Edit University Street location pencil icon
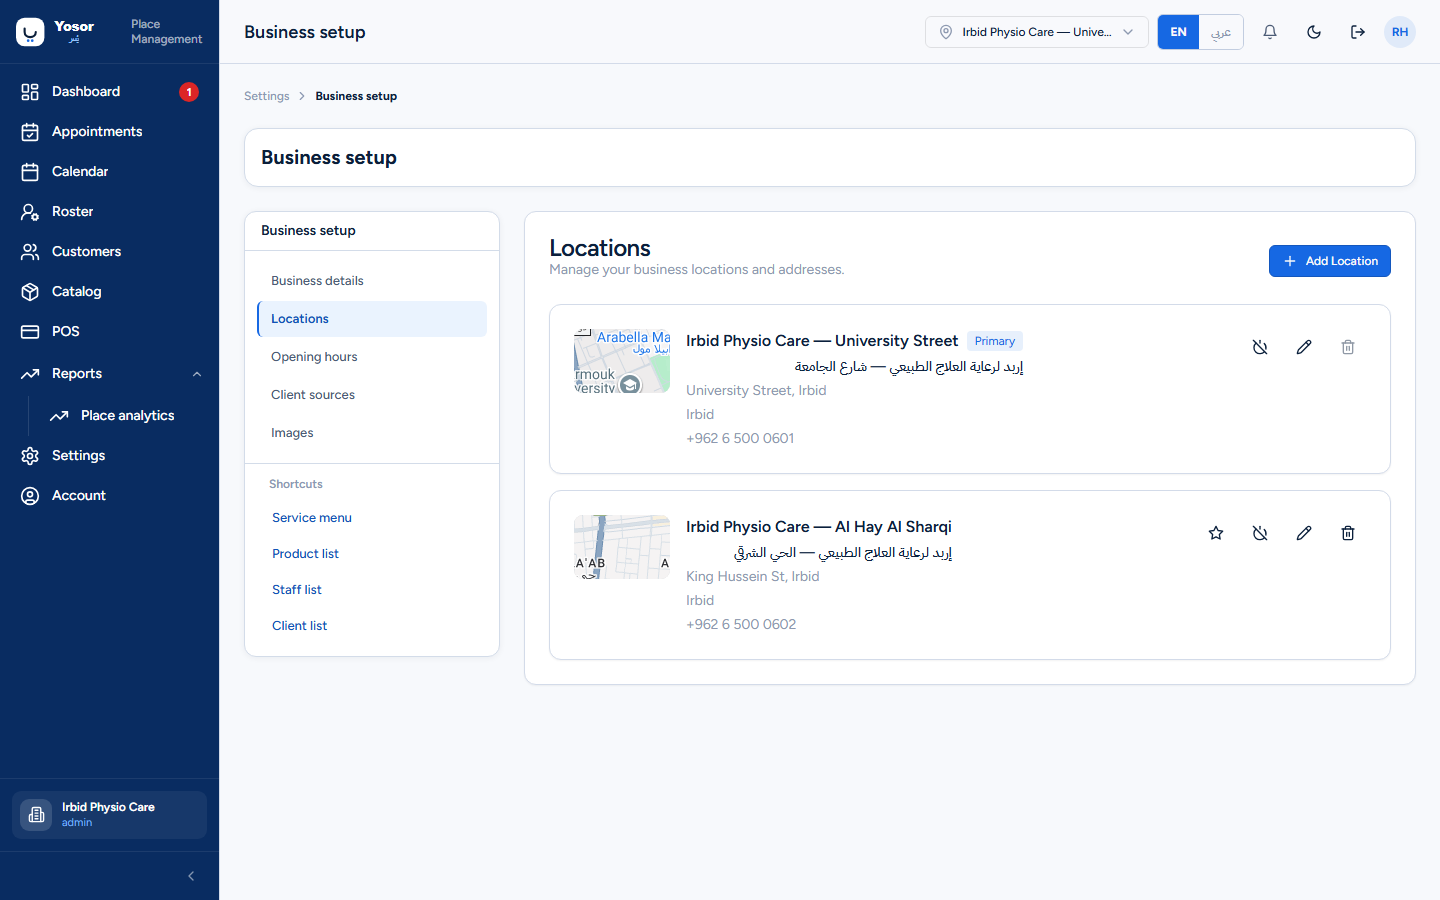 pyautogui.click(x=1304, y=347)
